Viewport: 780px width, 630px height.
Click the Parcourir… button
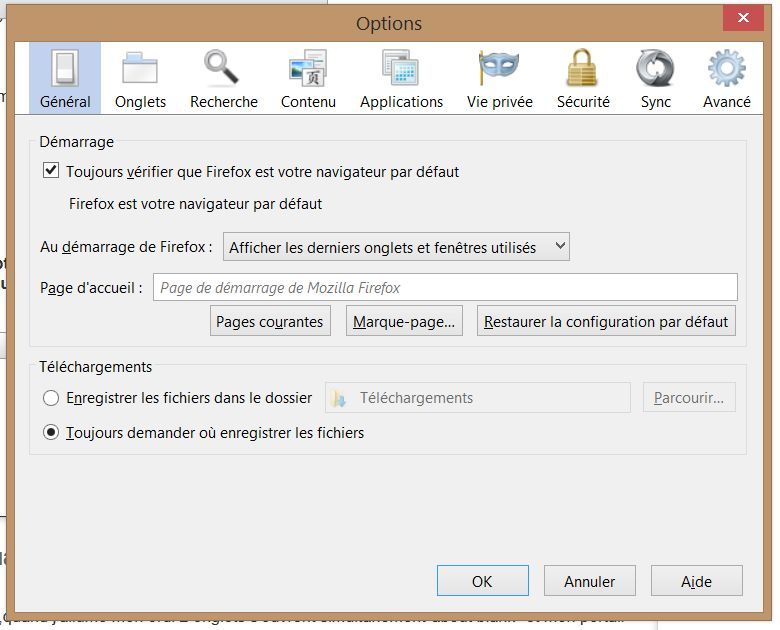(x=689, y=398)
